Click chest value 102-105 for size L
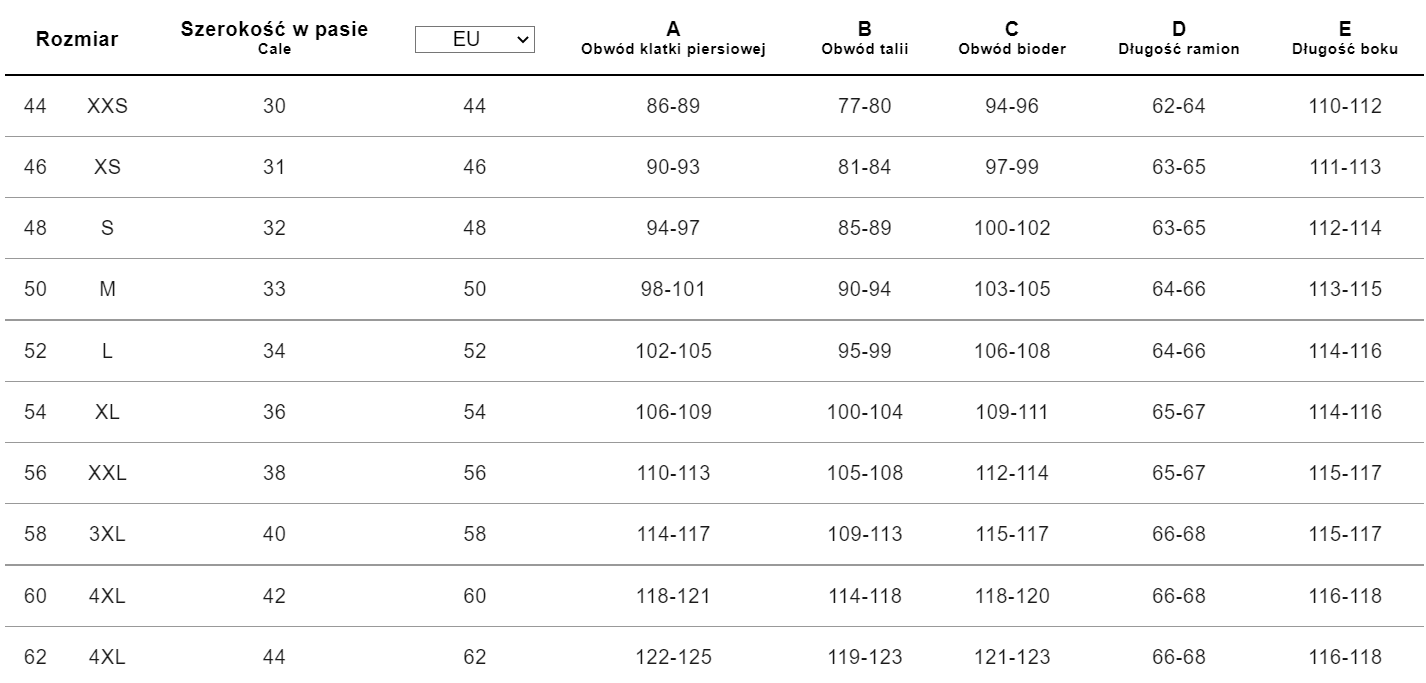The image size is (1426, 683). point(673,351)
